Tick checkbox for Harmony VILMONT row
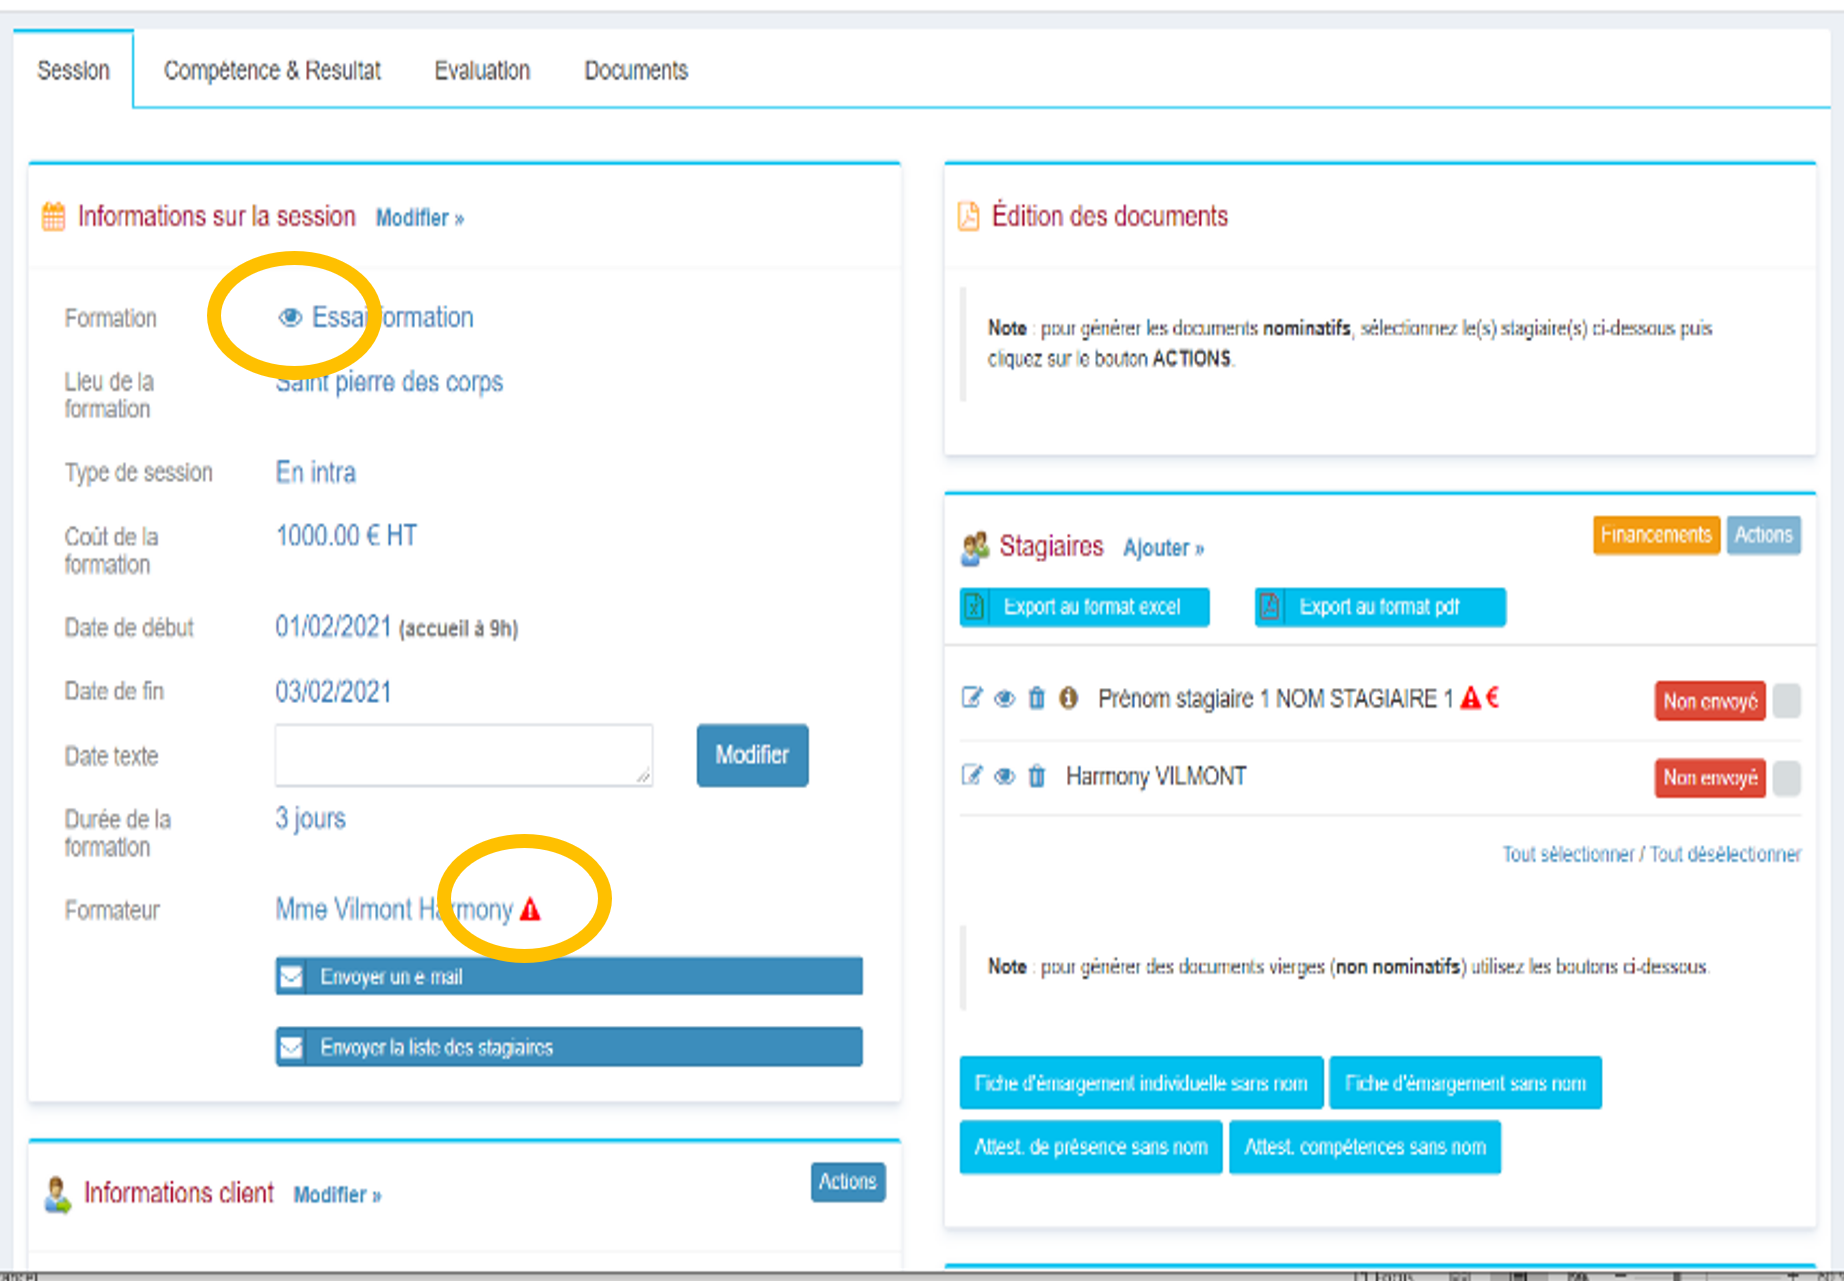Screen dimensions: 1844x1281 1786,778
